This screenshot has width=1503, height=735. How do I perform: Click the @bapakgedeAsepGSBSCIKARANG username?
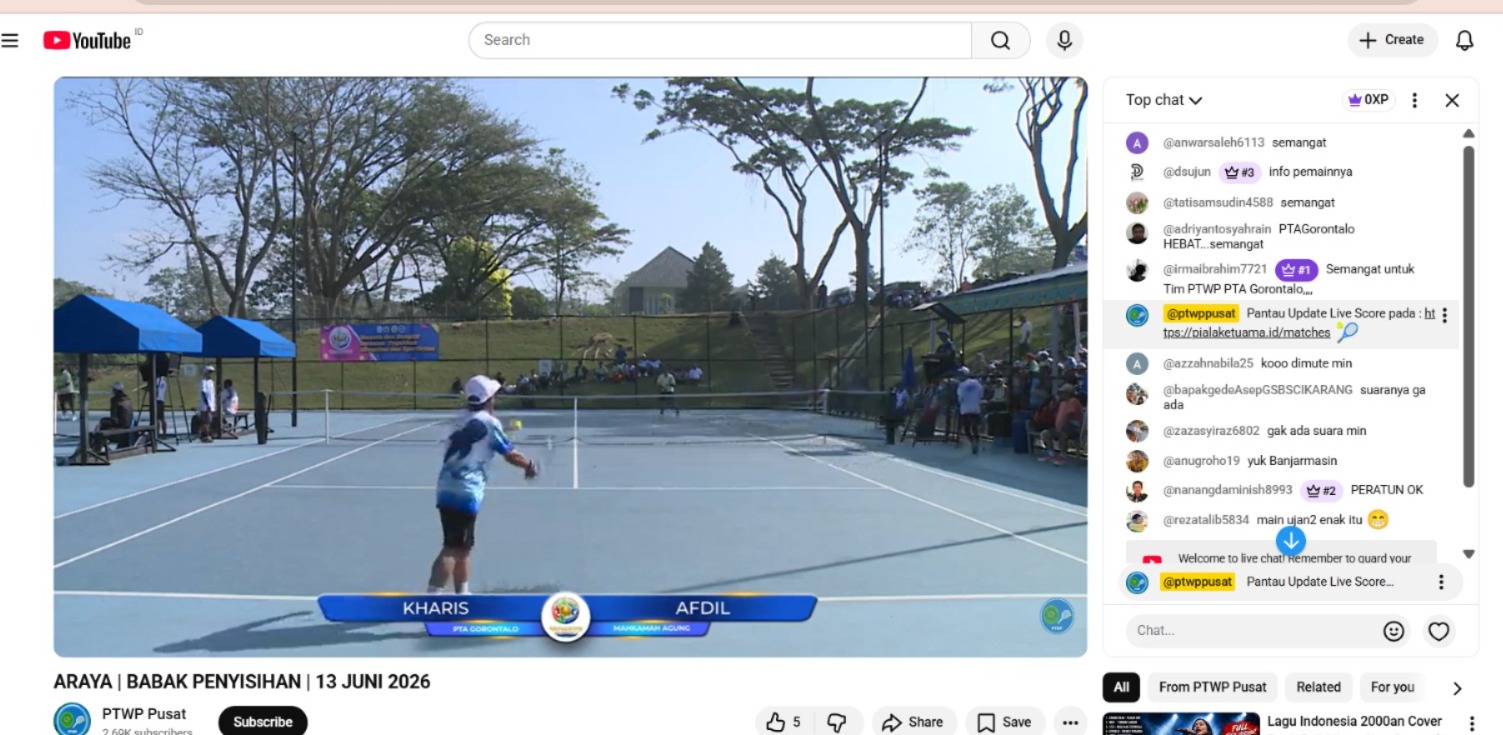pyautogui.click(x=1258, y=390)
